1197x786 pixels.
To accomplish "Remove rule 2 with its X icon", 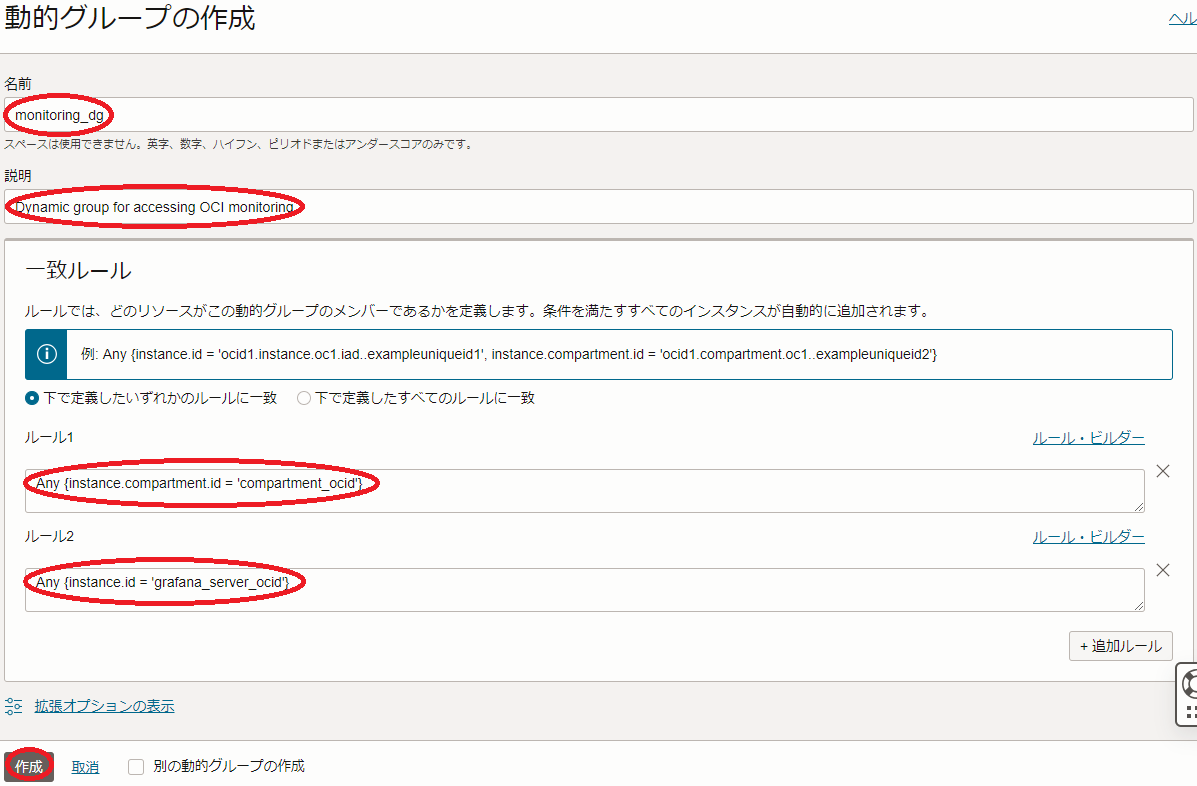I will point(1162,570).
